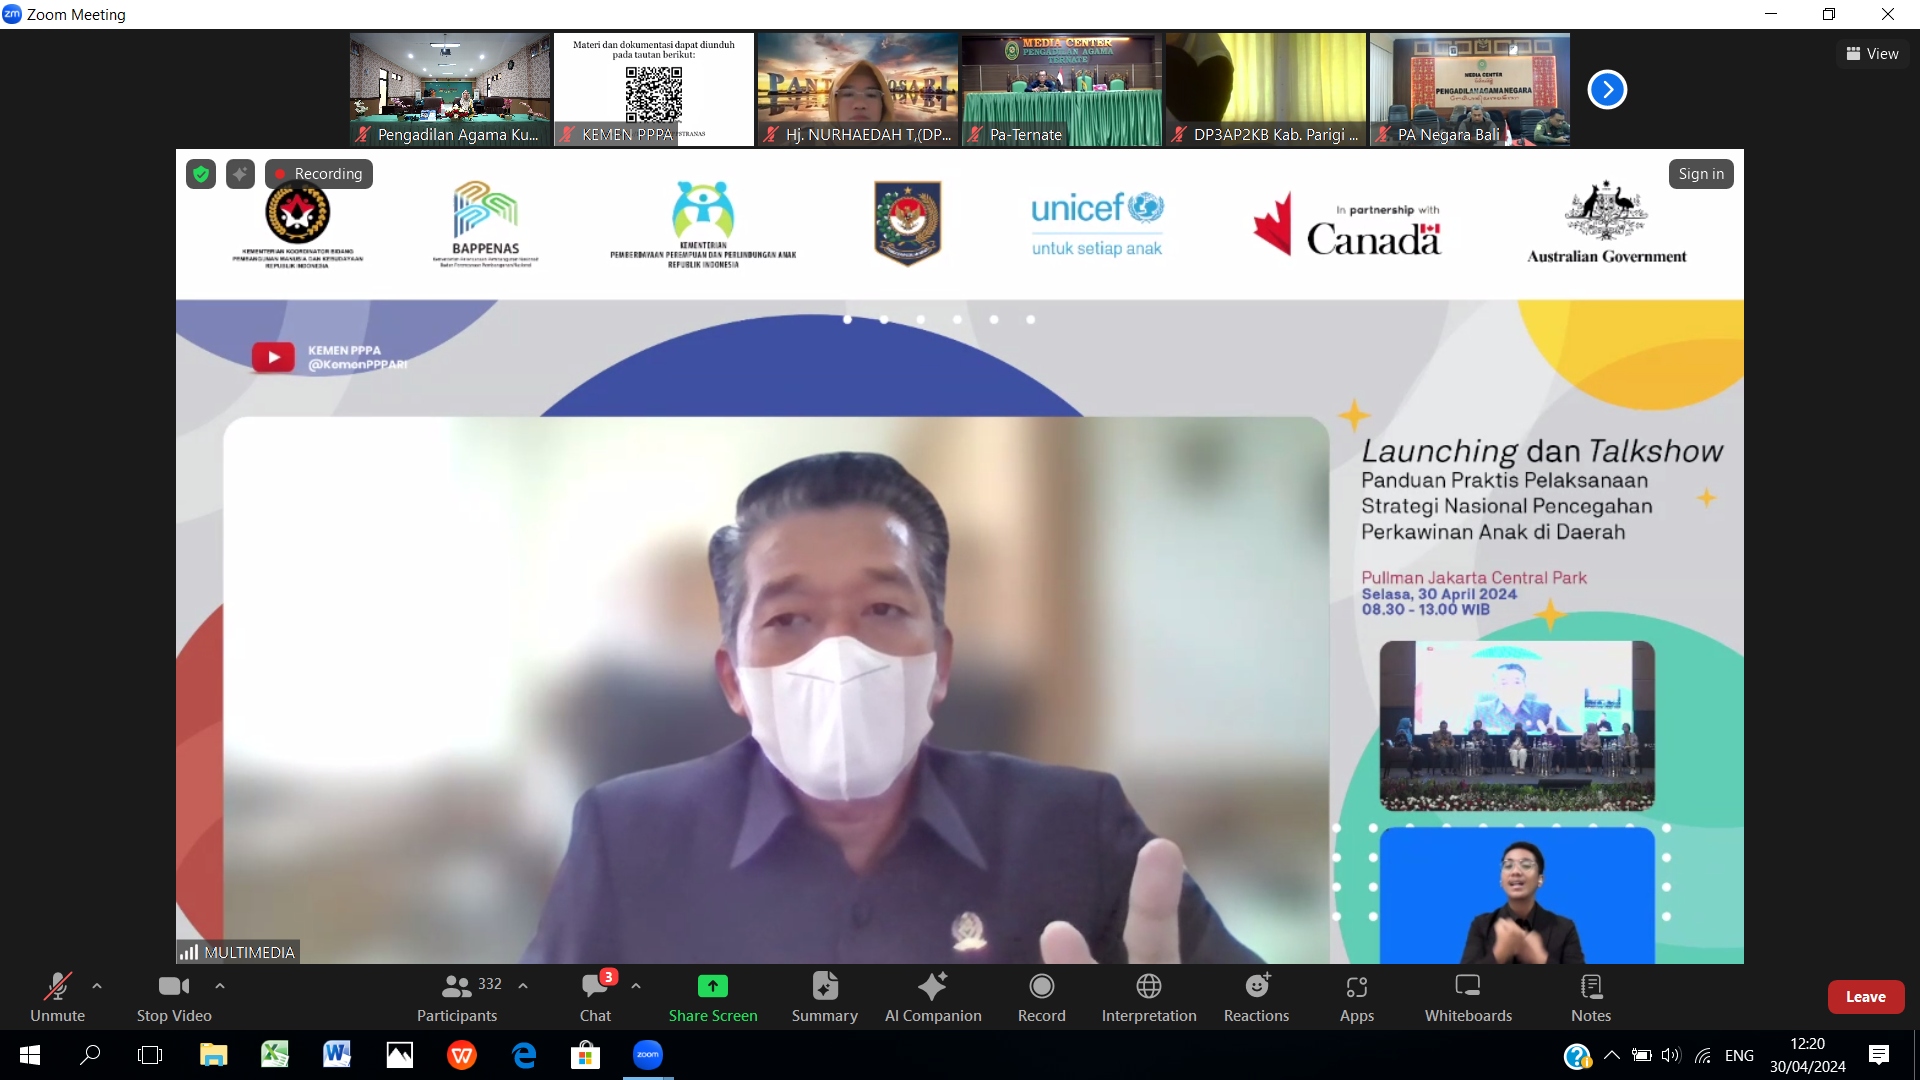Open the meeting Summary
Viewport: 1920px width, 1080px height.
(x=825, y=997)
